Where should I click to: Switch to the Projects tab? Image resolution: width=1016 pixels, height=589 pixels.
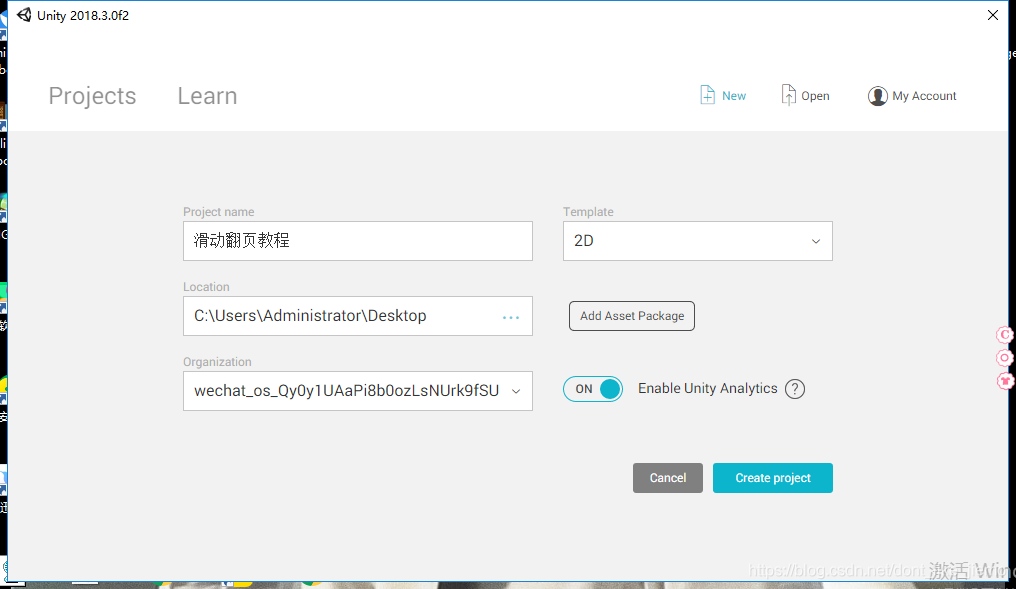coord(92,96)
